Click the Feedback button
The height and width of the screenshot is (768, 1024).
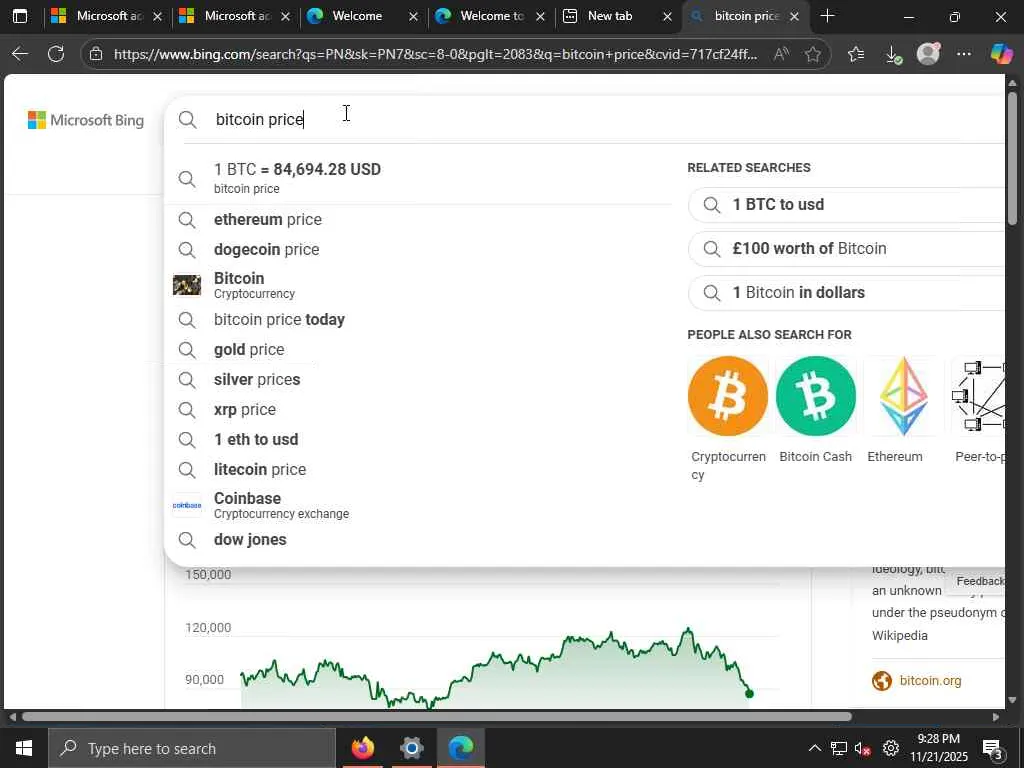point(979,581)
